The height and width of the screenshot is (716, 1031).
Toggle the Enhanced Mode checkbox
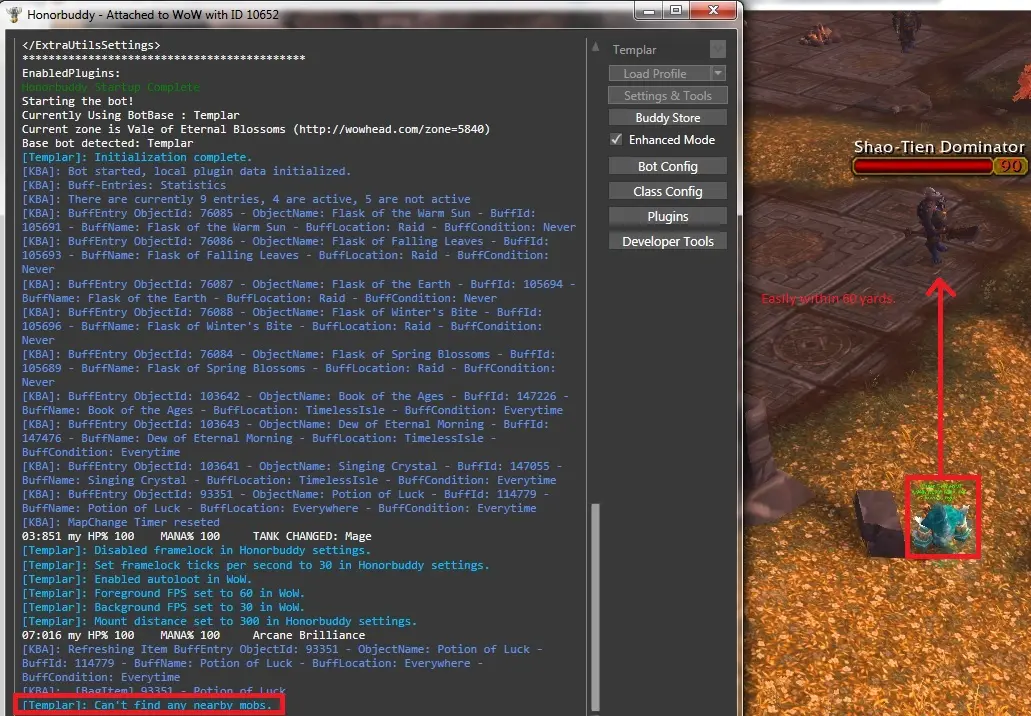pos(616,139)
